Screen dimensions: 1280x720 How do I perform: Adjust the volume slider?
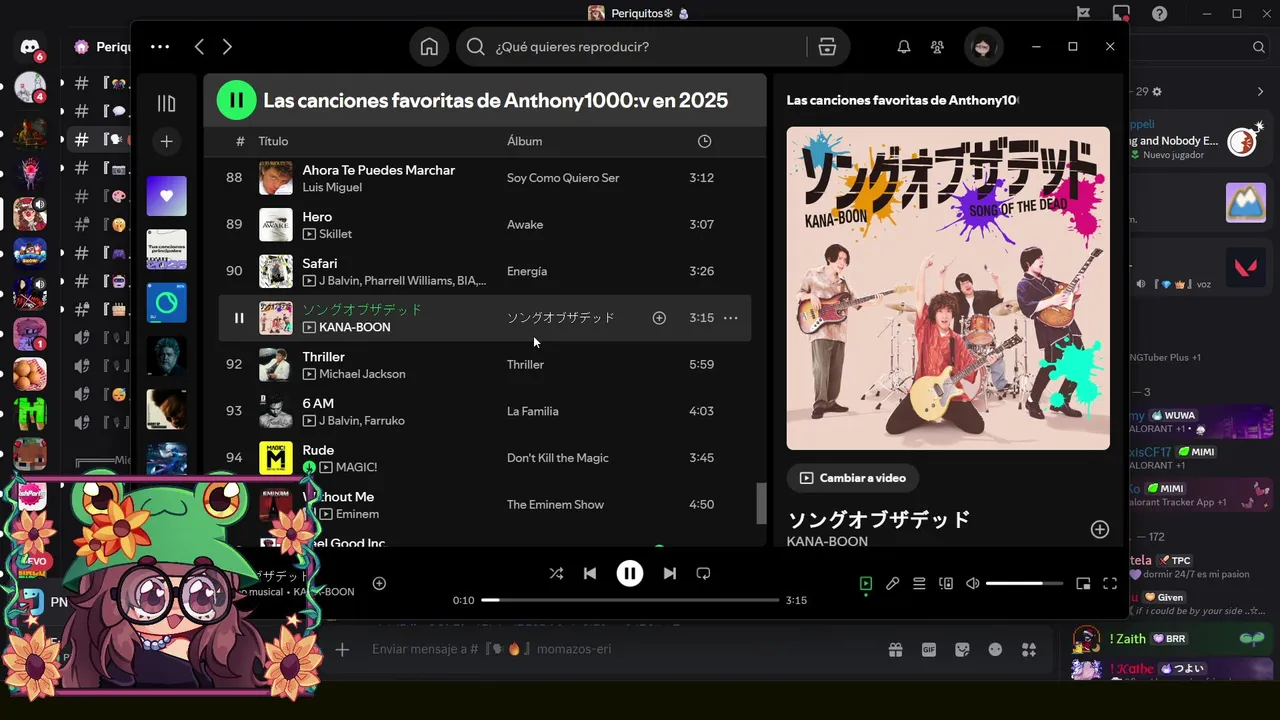pyautogui.click(x=1025, y=584)
